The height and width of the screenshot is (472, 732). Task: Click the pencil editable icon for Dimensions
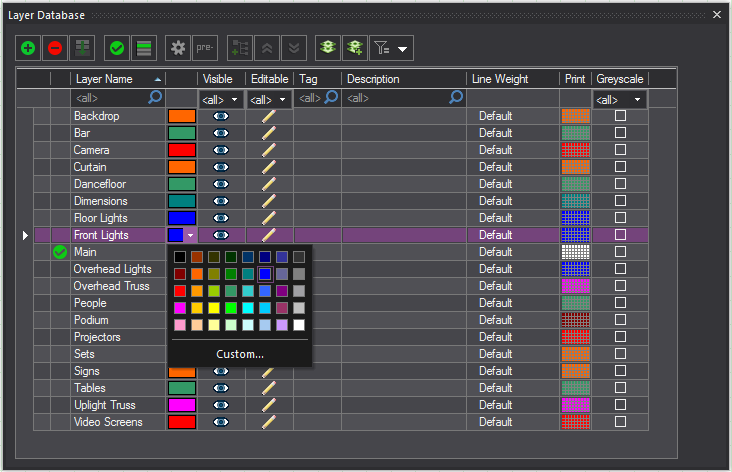pyautogui.click(x=268, y=201)
